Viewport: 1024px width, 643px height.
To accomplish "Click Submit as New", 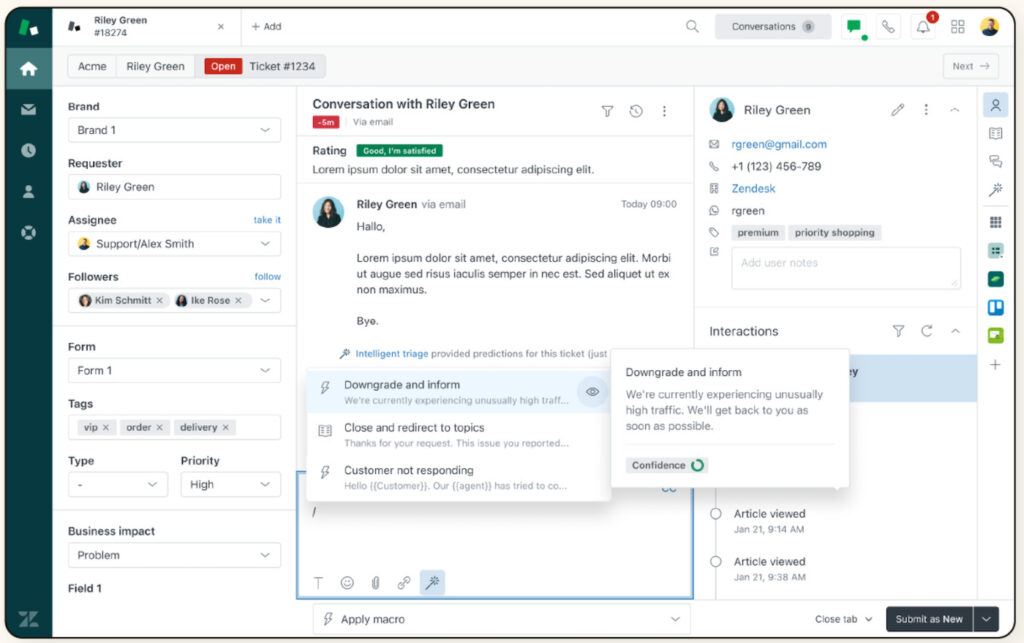I will (929, 619).
